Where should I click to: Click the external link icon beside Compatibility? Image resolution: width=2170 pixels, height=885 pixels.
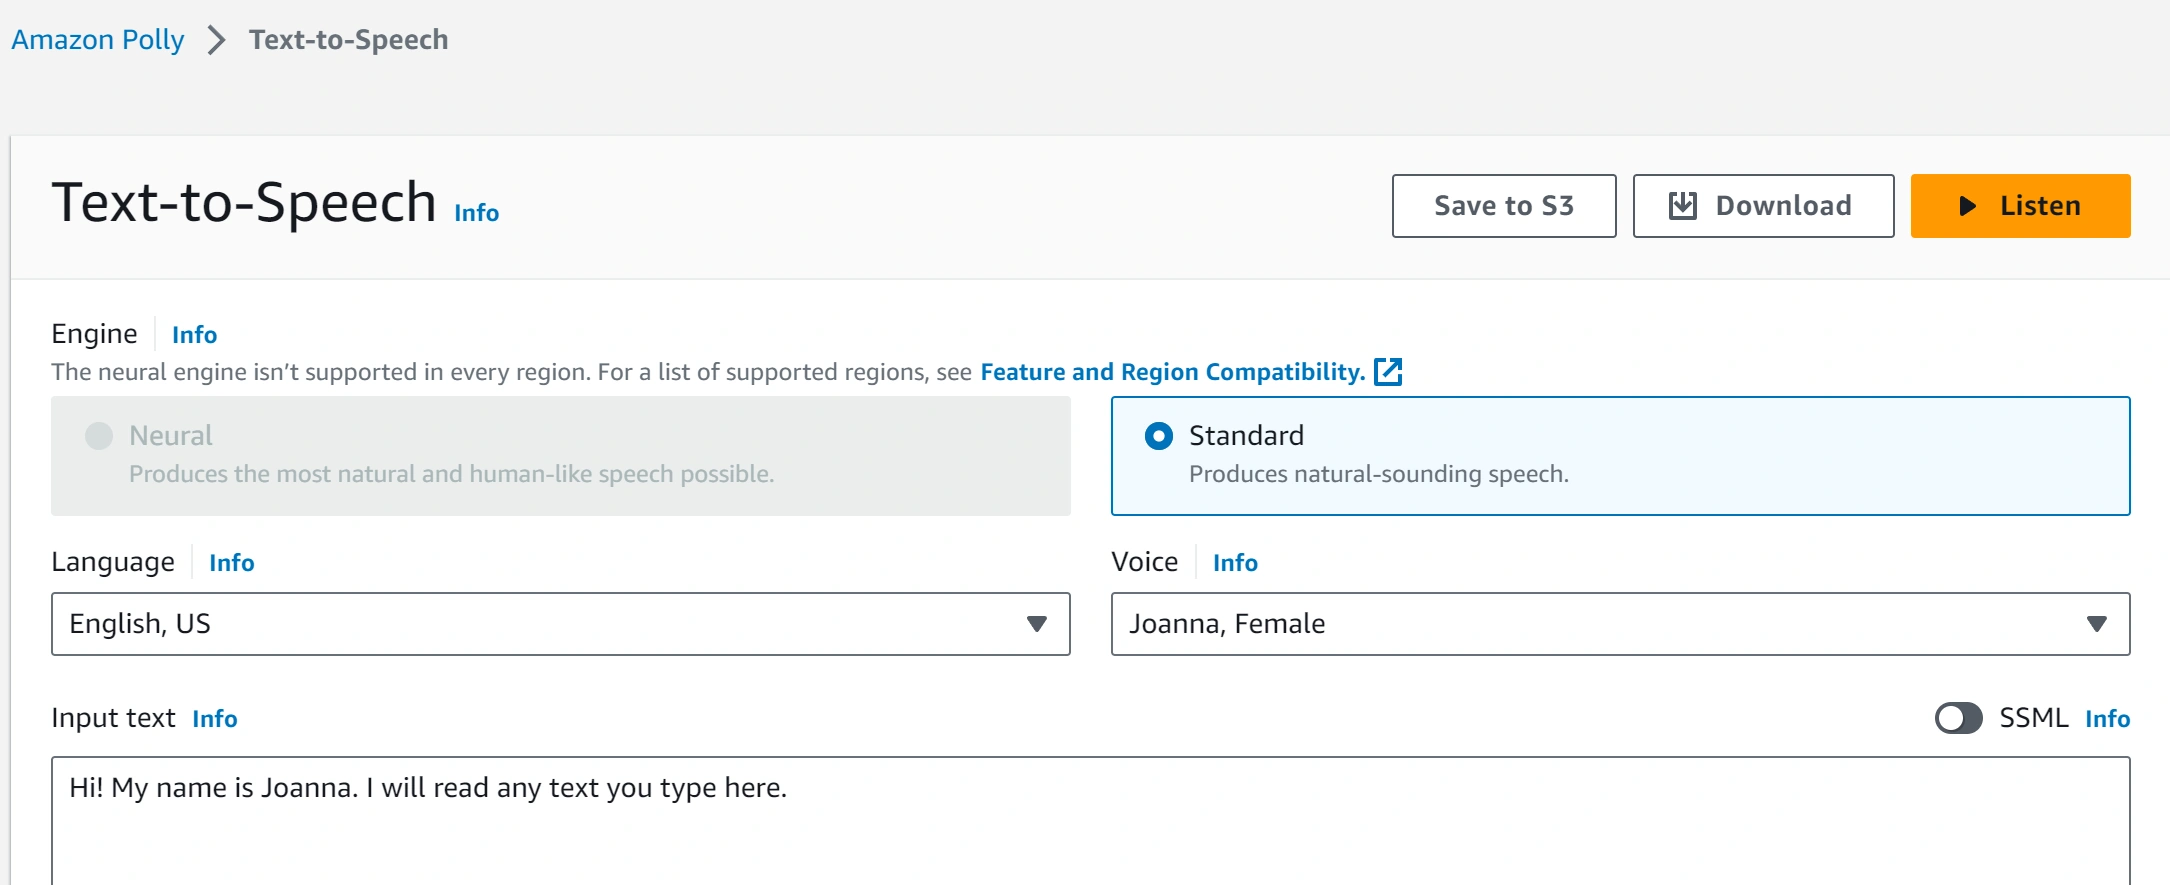[1388, 372]
